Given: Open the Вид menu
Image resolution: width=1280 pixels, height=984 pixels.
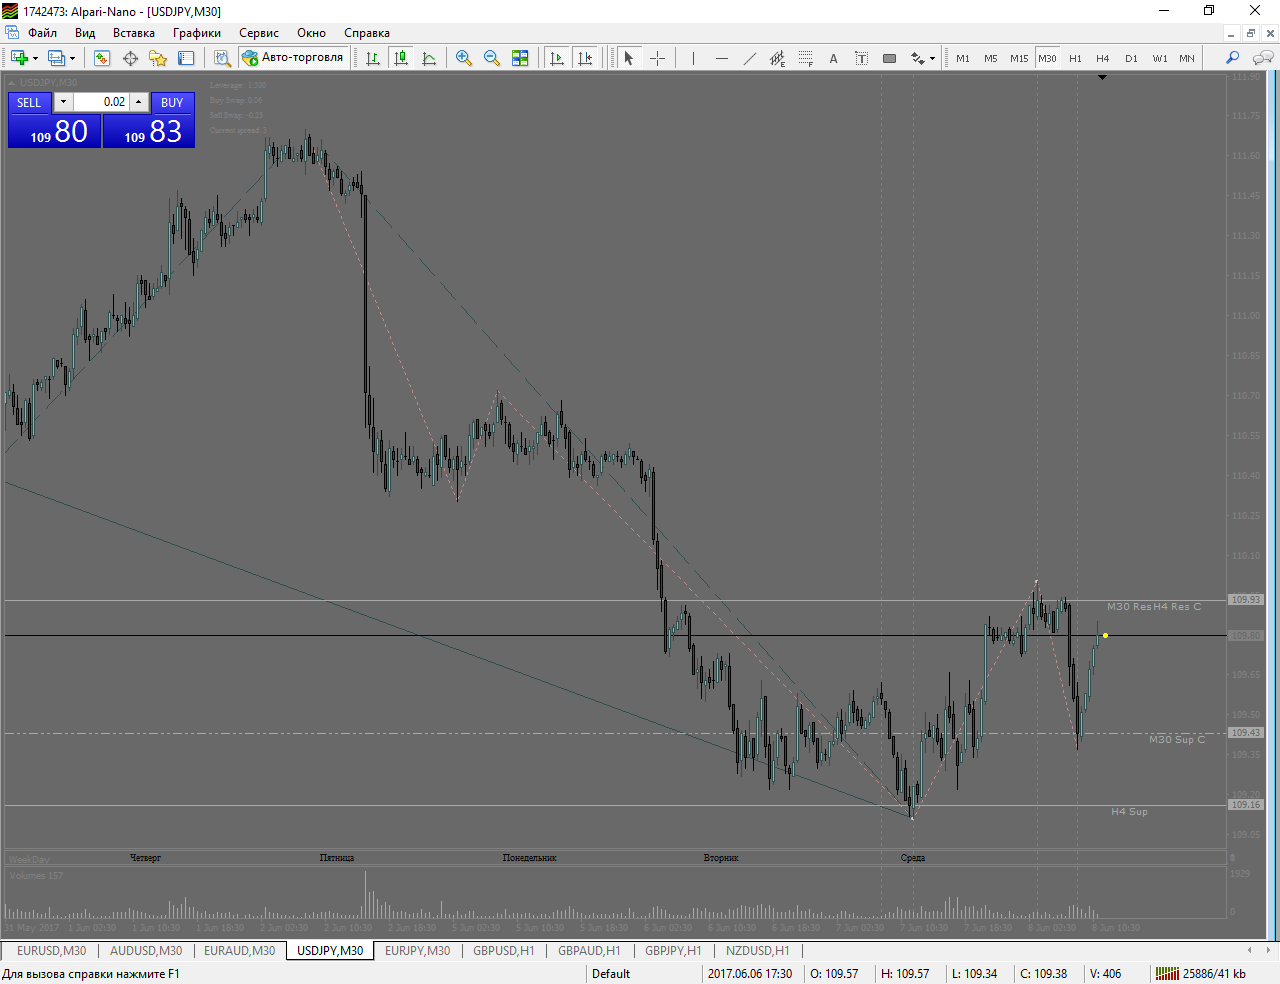Looking at the screenshot, I should (x=85, y=33).
